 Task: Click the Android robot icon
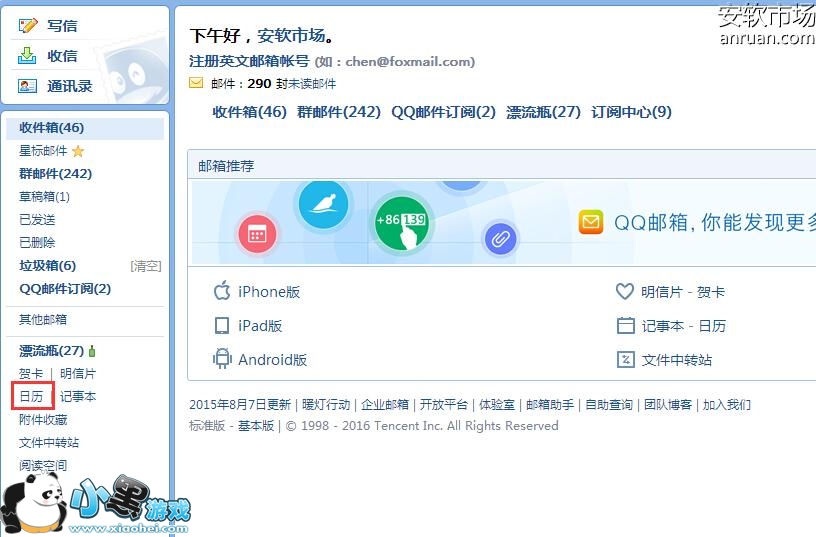coord(222,359)
